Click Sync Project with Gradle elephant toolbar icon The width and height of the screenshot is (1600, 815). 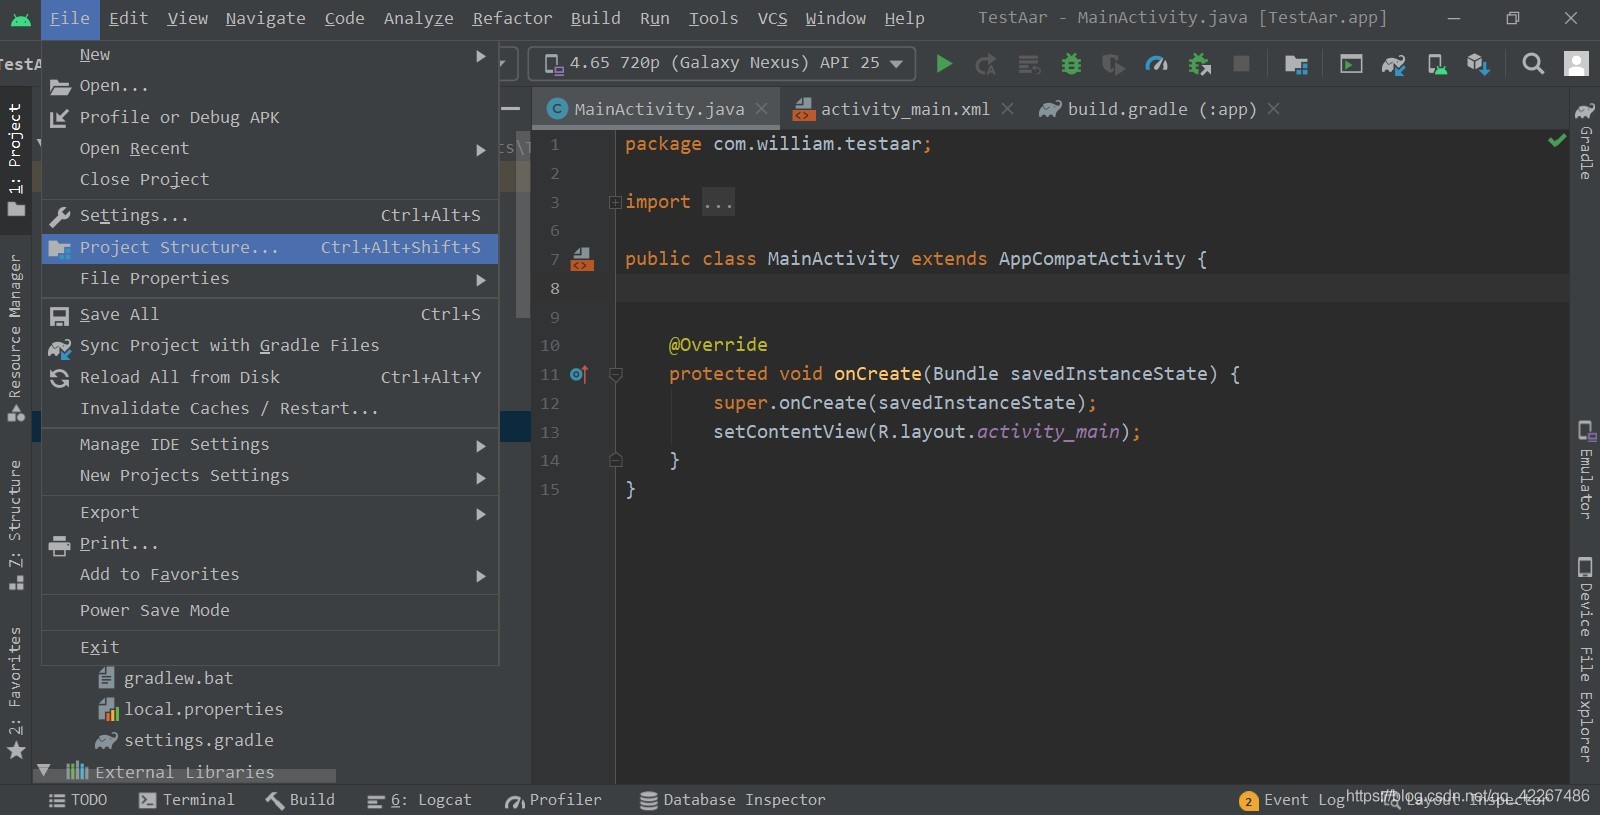(1393, 64)
